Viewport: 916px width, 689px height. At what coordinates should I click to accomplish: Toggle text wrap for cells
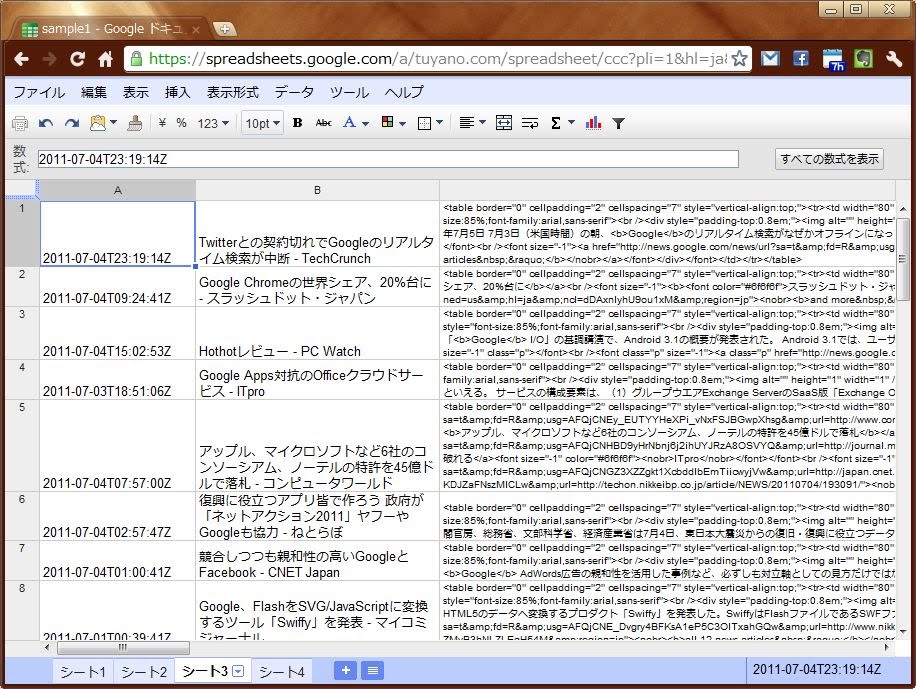click(x=530, y=123)
